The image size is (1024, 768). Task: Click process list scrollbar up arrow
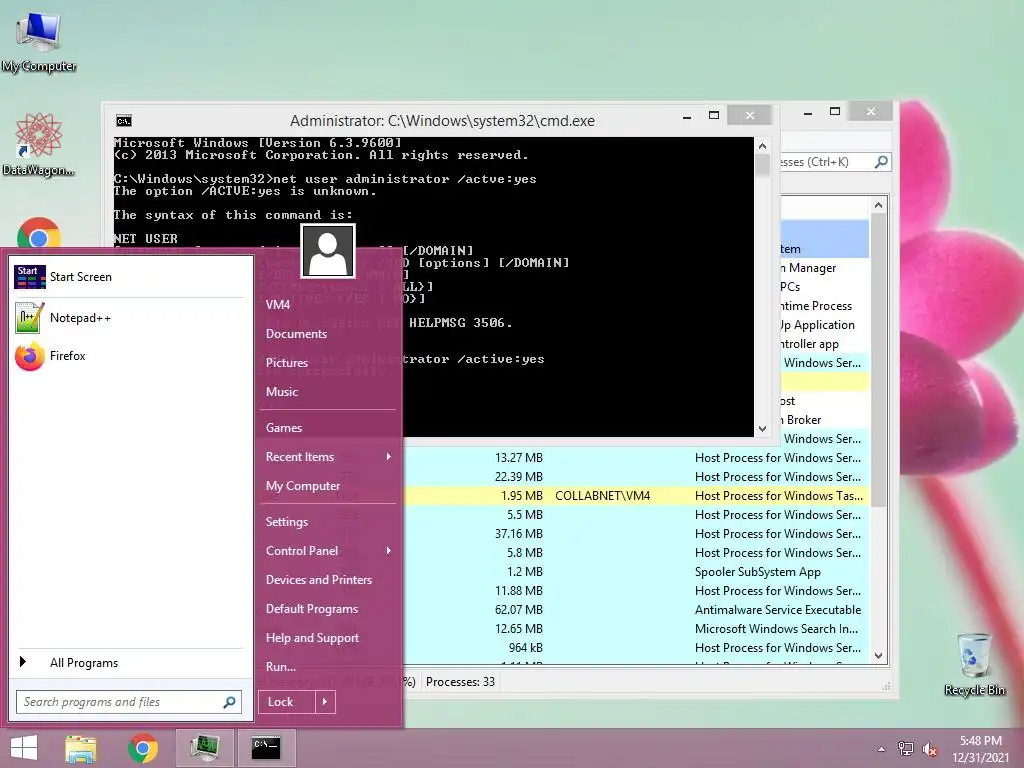[x=878, y=205]
